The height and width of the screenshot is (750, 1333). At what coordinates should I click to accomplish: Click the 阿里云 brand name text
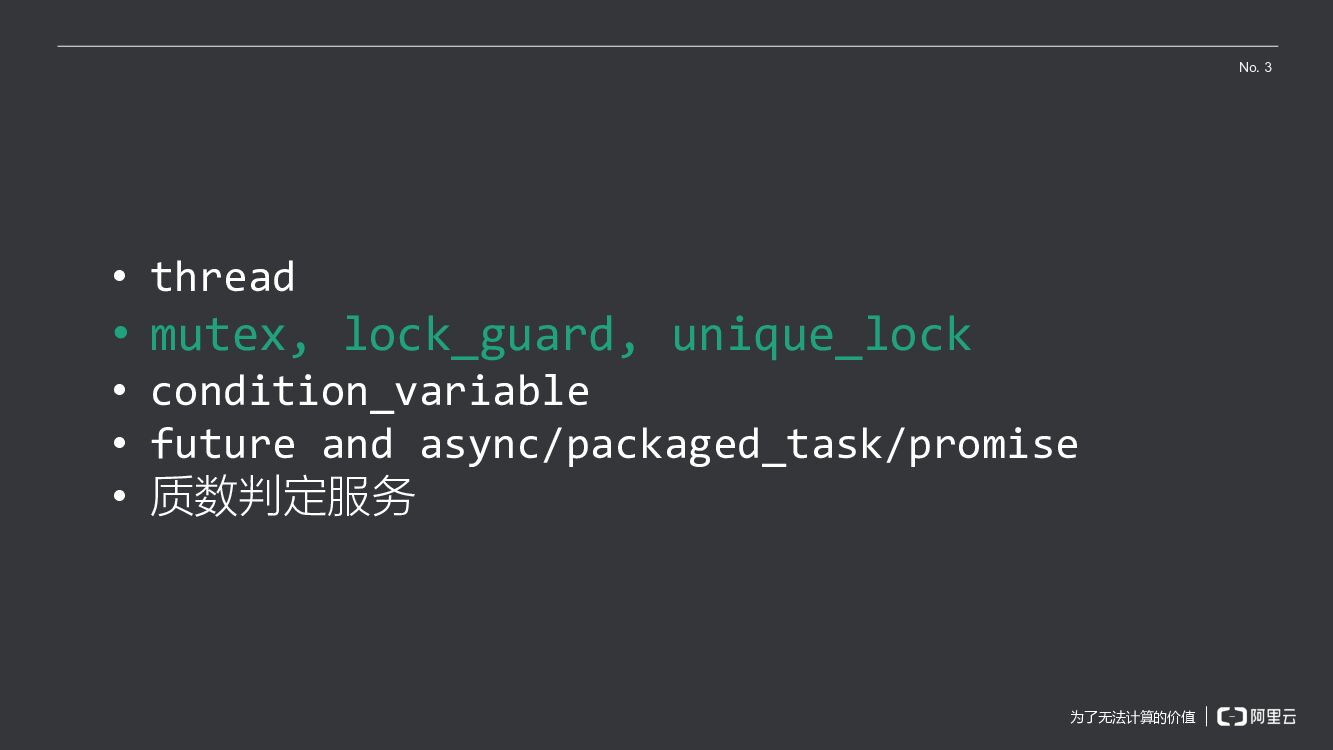(x=1273, y=716)
